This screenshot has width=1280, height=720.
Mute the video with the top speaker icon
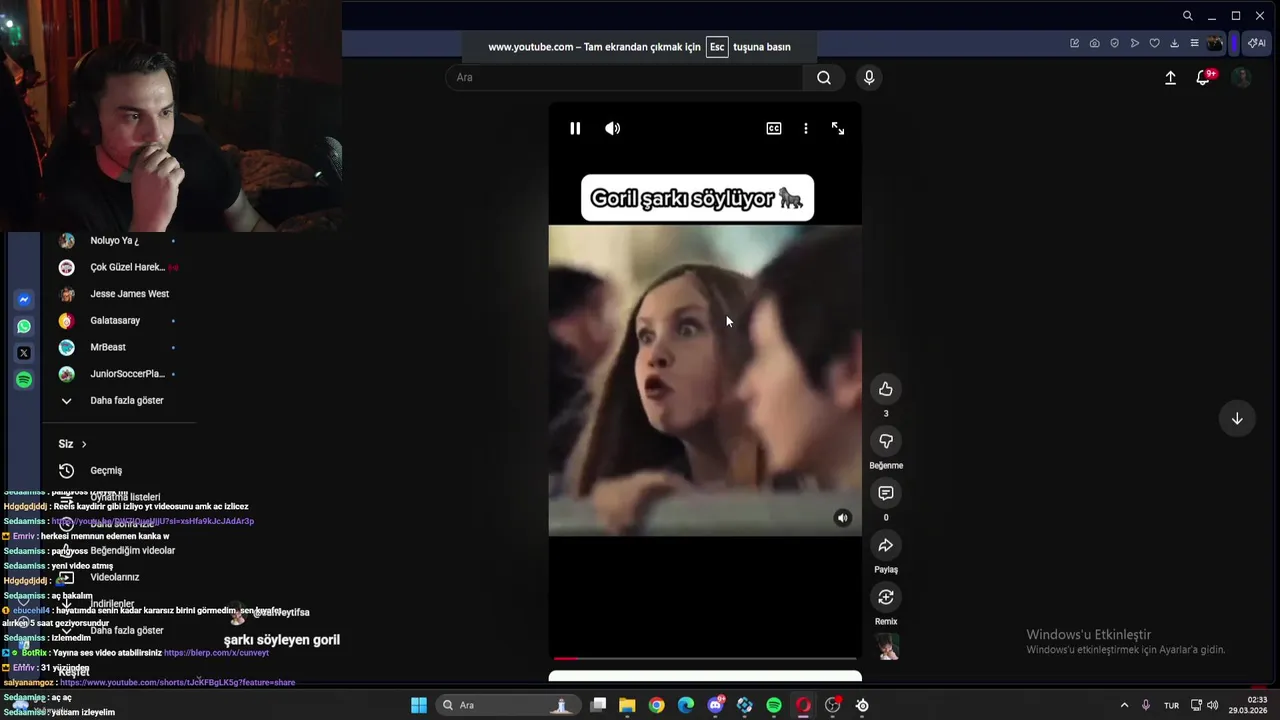tap(612, 128)
